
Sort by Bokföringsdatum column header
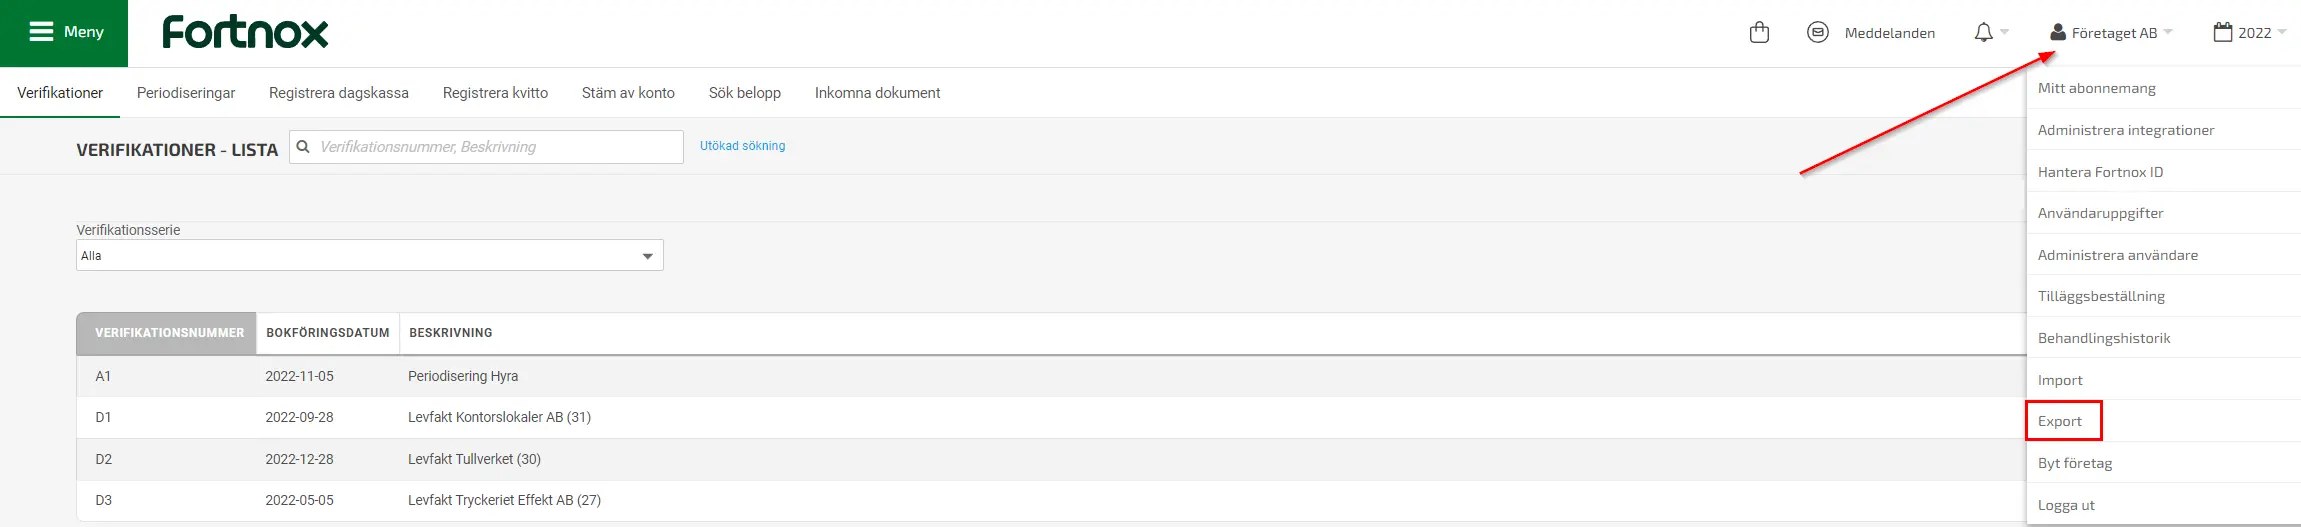(x=327, y=333)
